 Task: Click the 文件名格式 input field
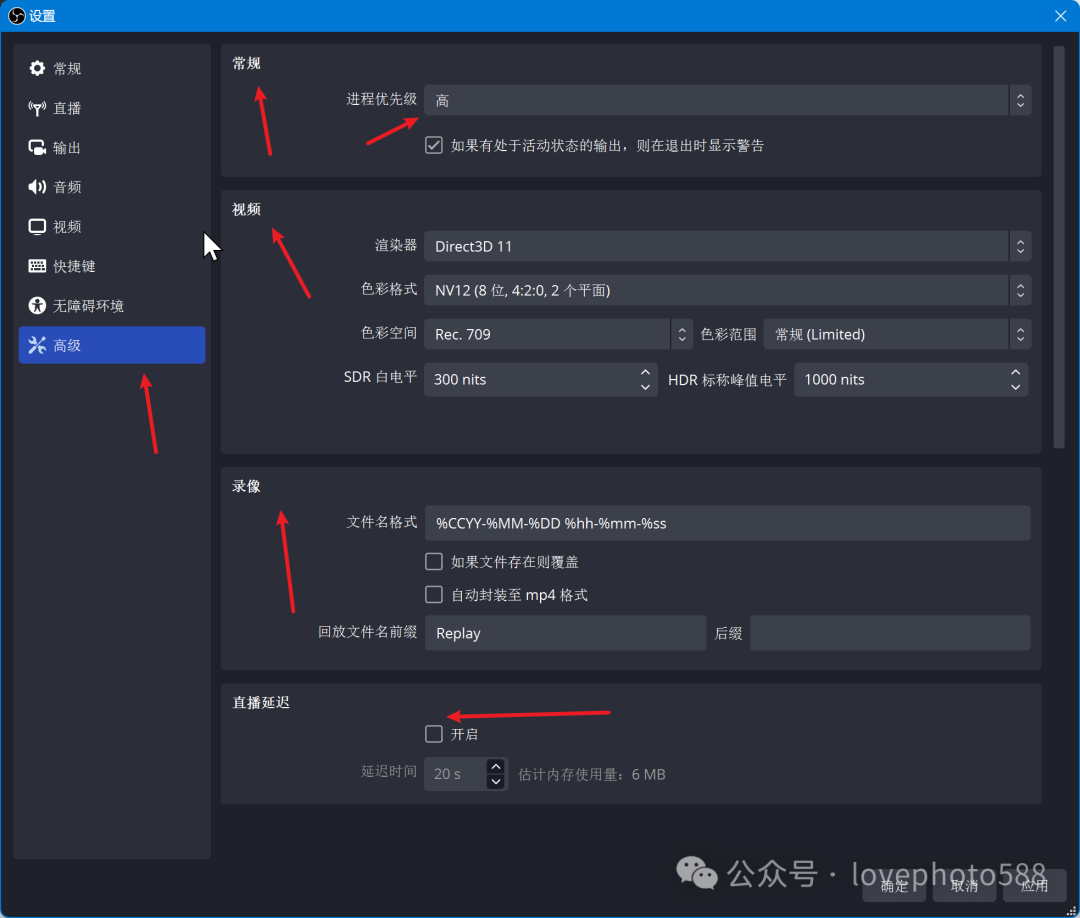click(x=726, y=523)
